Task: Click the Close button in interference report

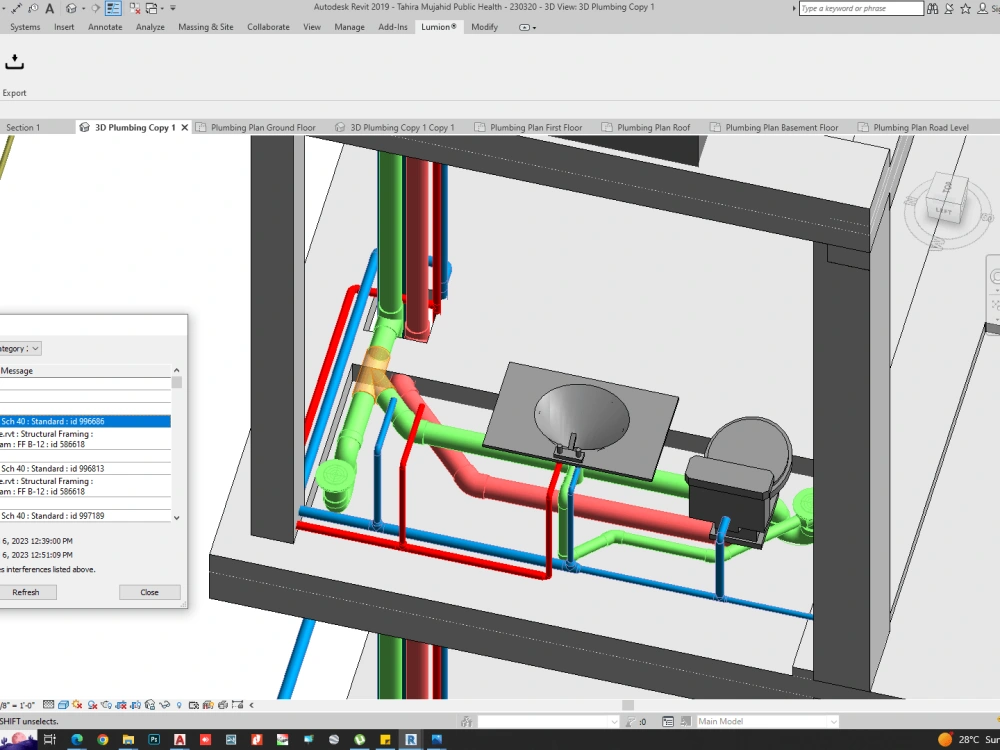Action: tap(149, 592)
